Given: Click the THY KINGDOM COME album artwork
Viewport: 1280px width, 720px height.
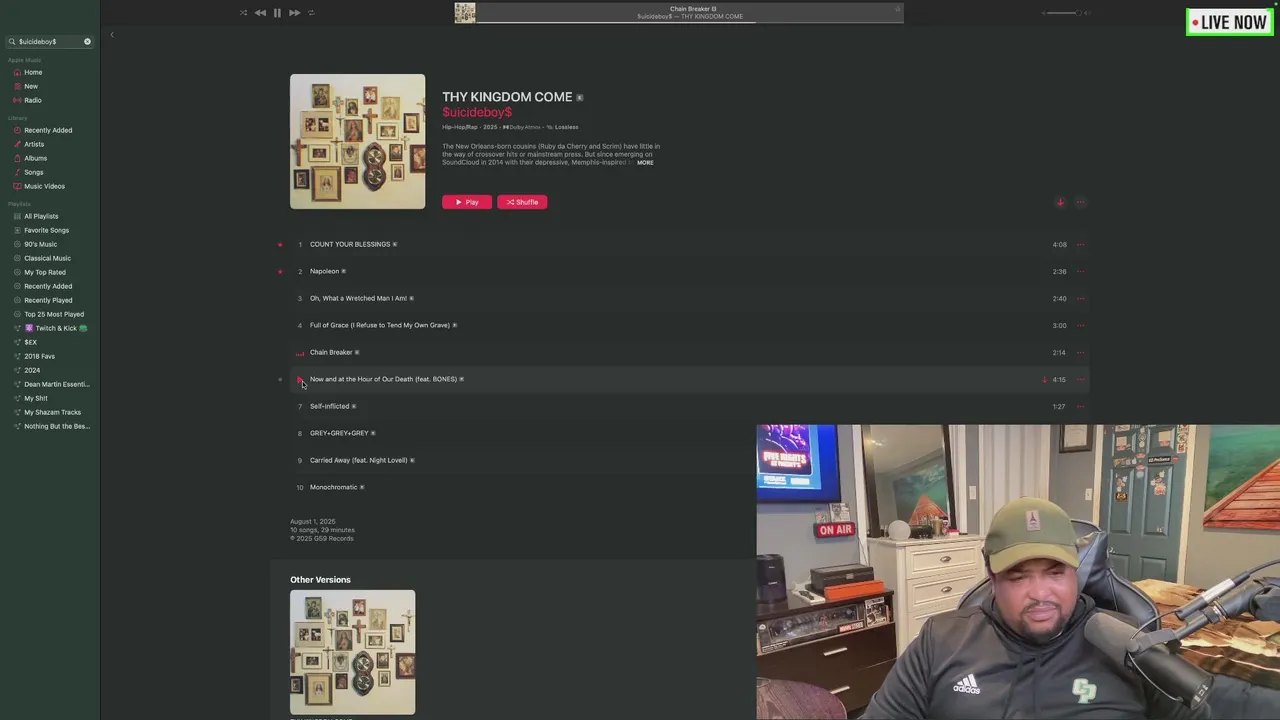Looking at the screenshot, I should point(357,141).
